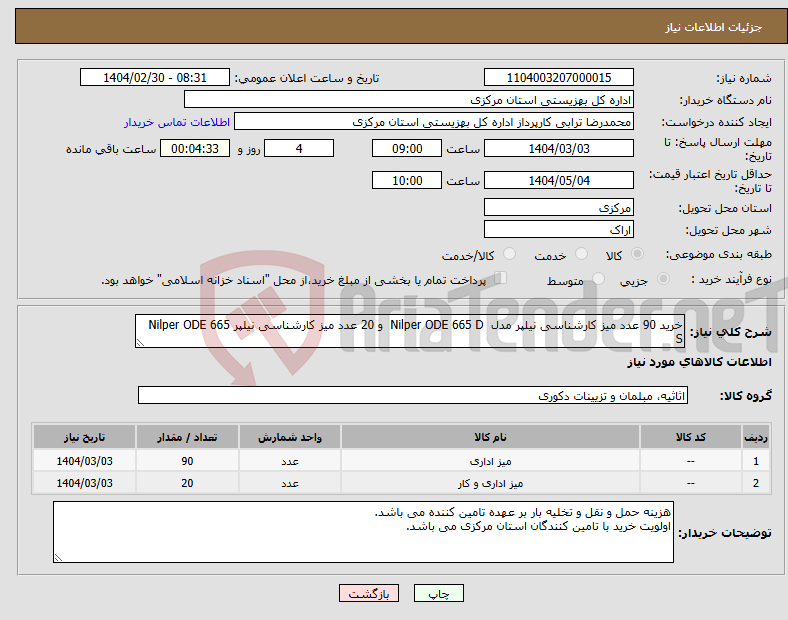Click the goods group field اثاثیه، مبلمان
This screenshot has height=620, width=788.
click(x=413, y=395)
